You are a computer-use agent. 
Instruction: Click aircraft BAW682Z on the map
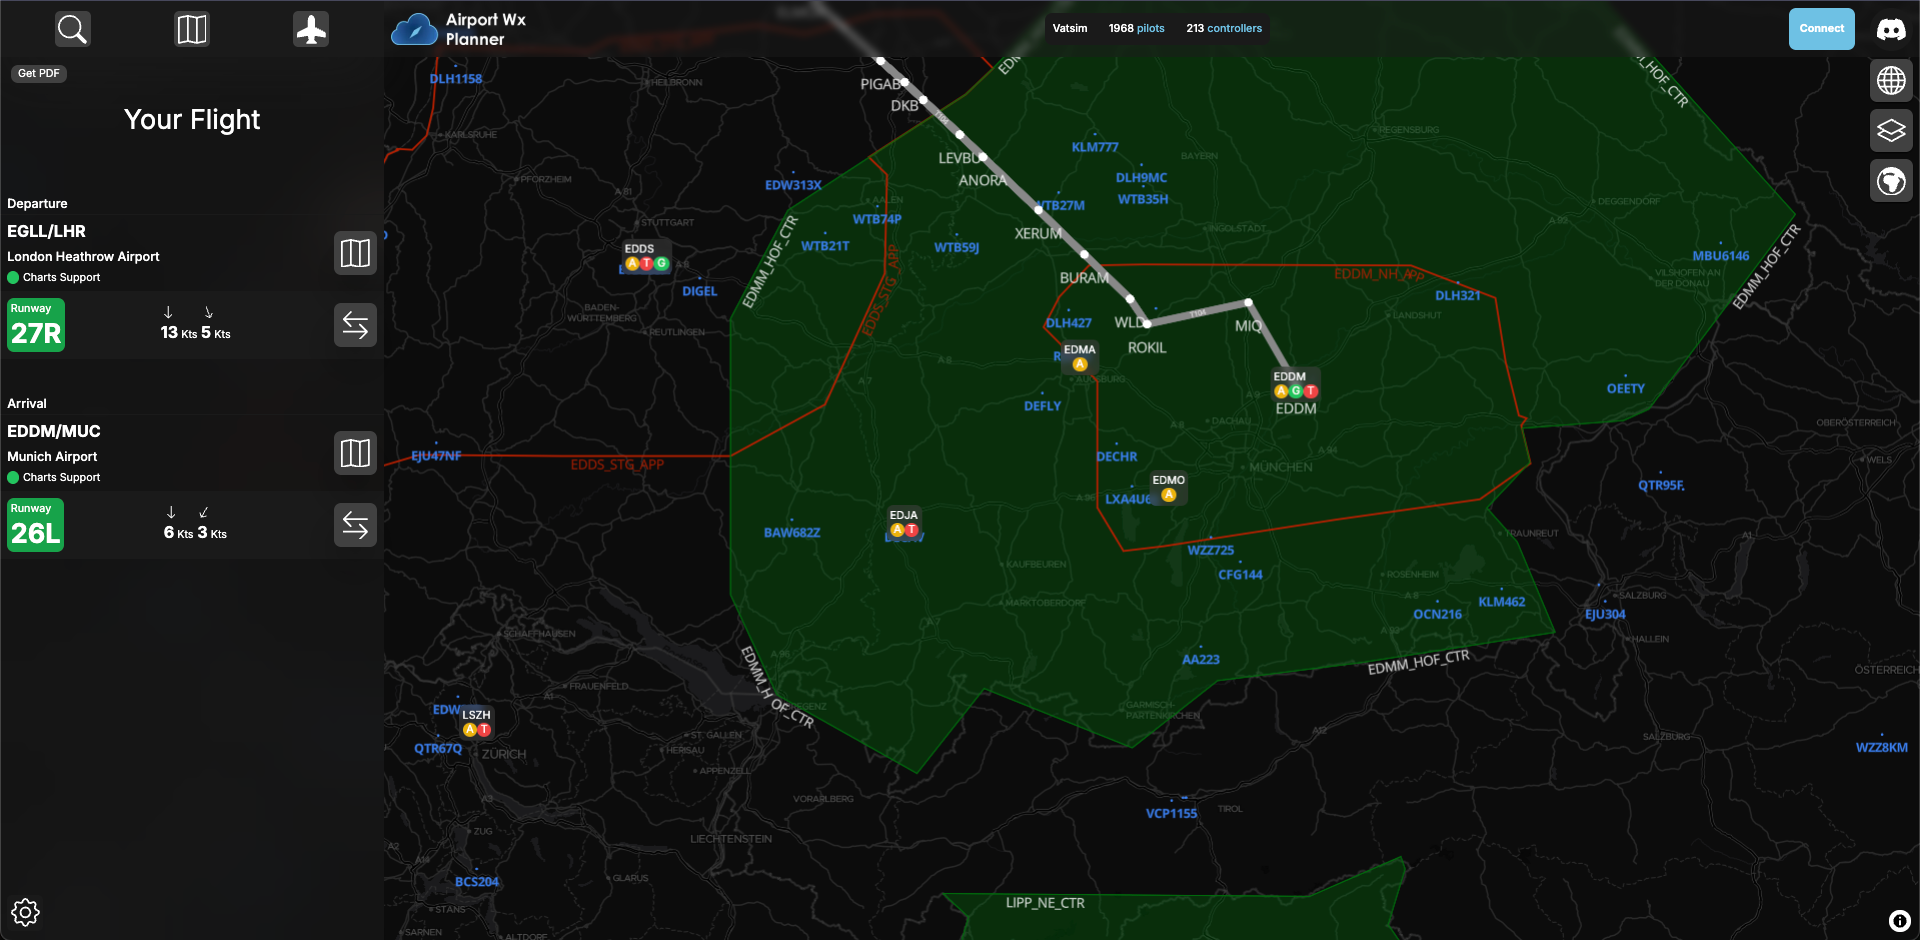791,532
